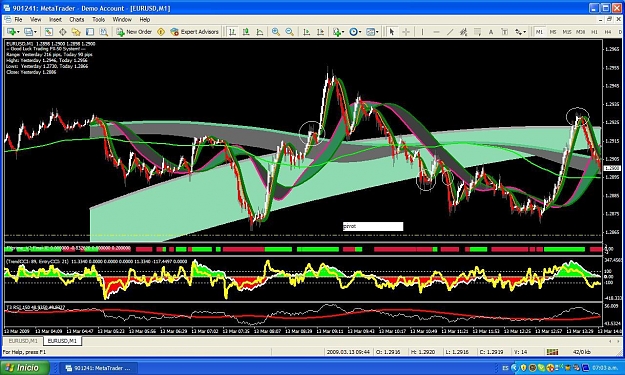Viewport: 625px width, 375px height.
Task: Select the Equidistant Channel tool
Action: pos(463,32)
